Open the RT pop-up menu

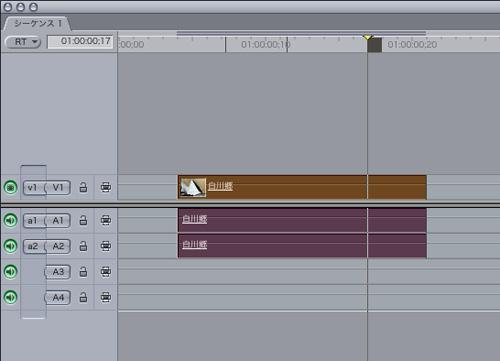pyautogui.click(x=23, y=42)
